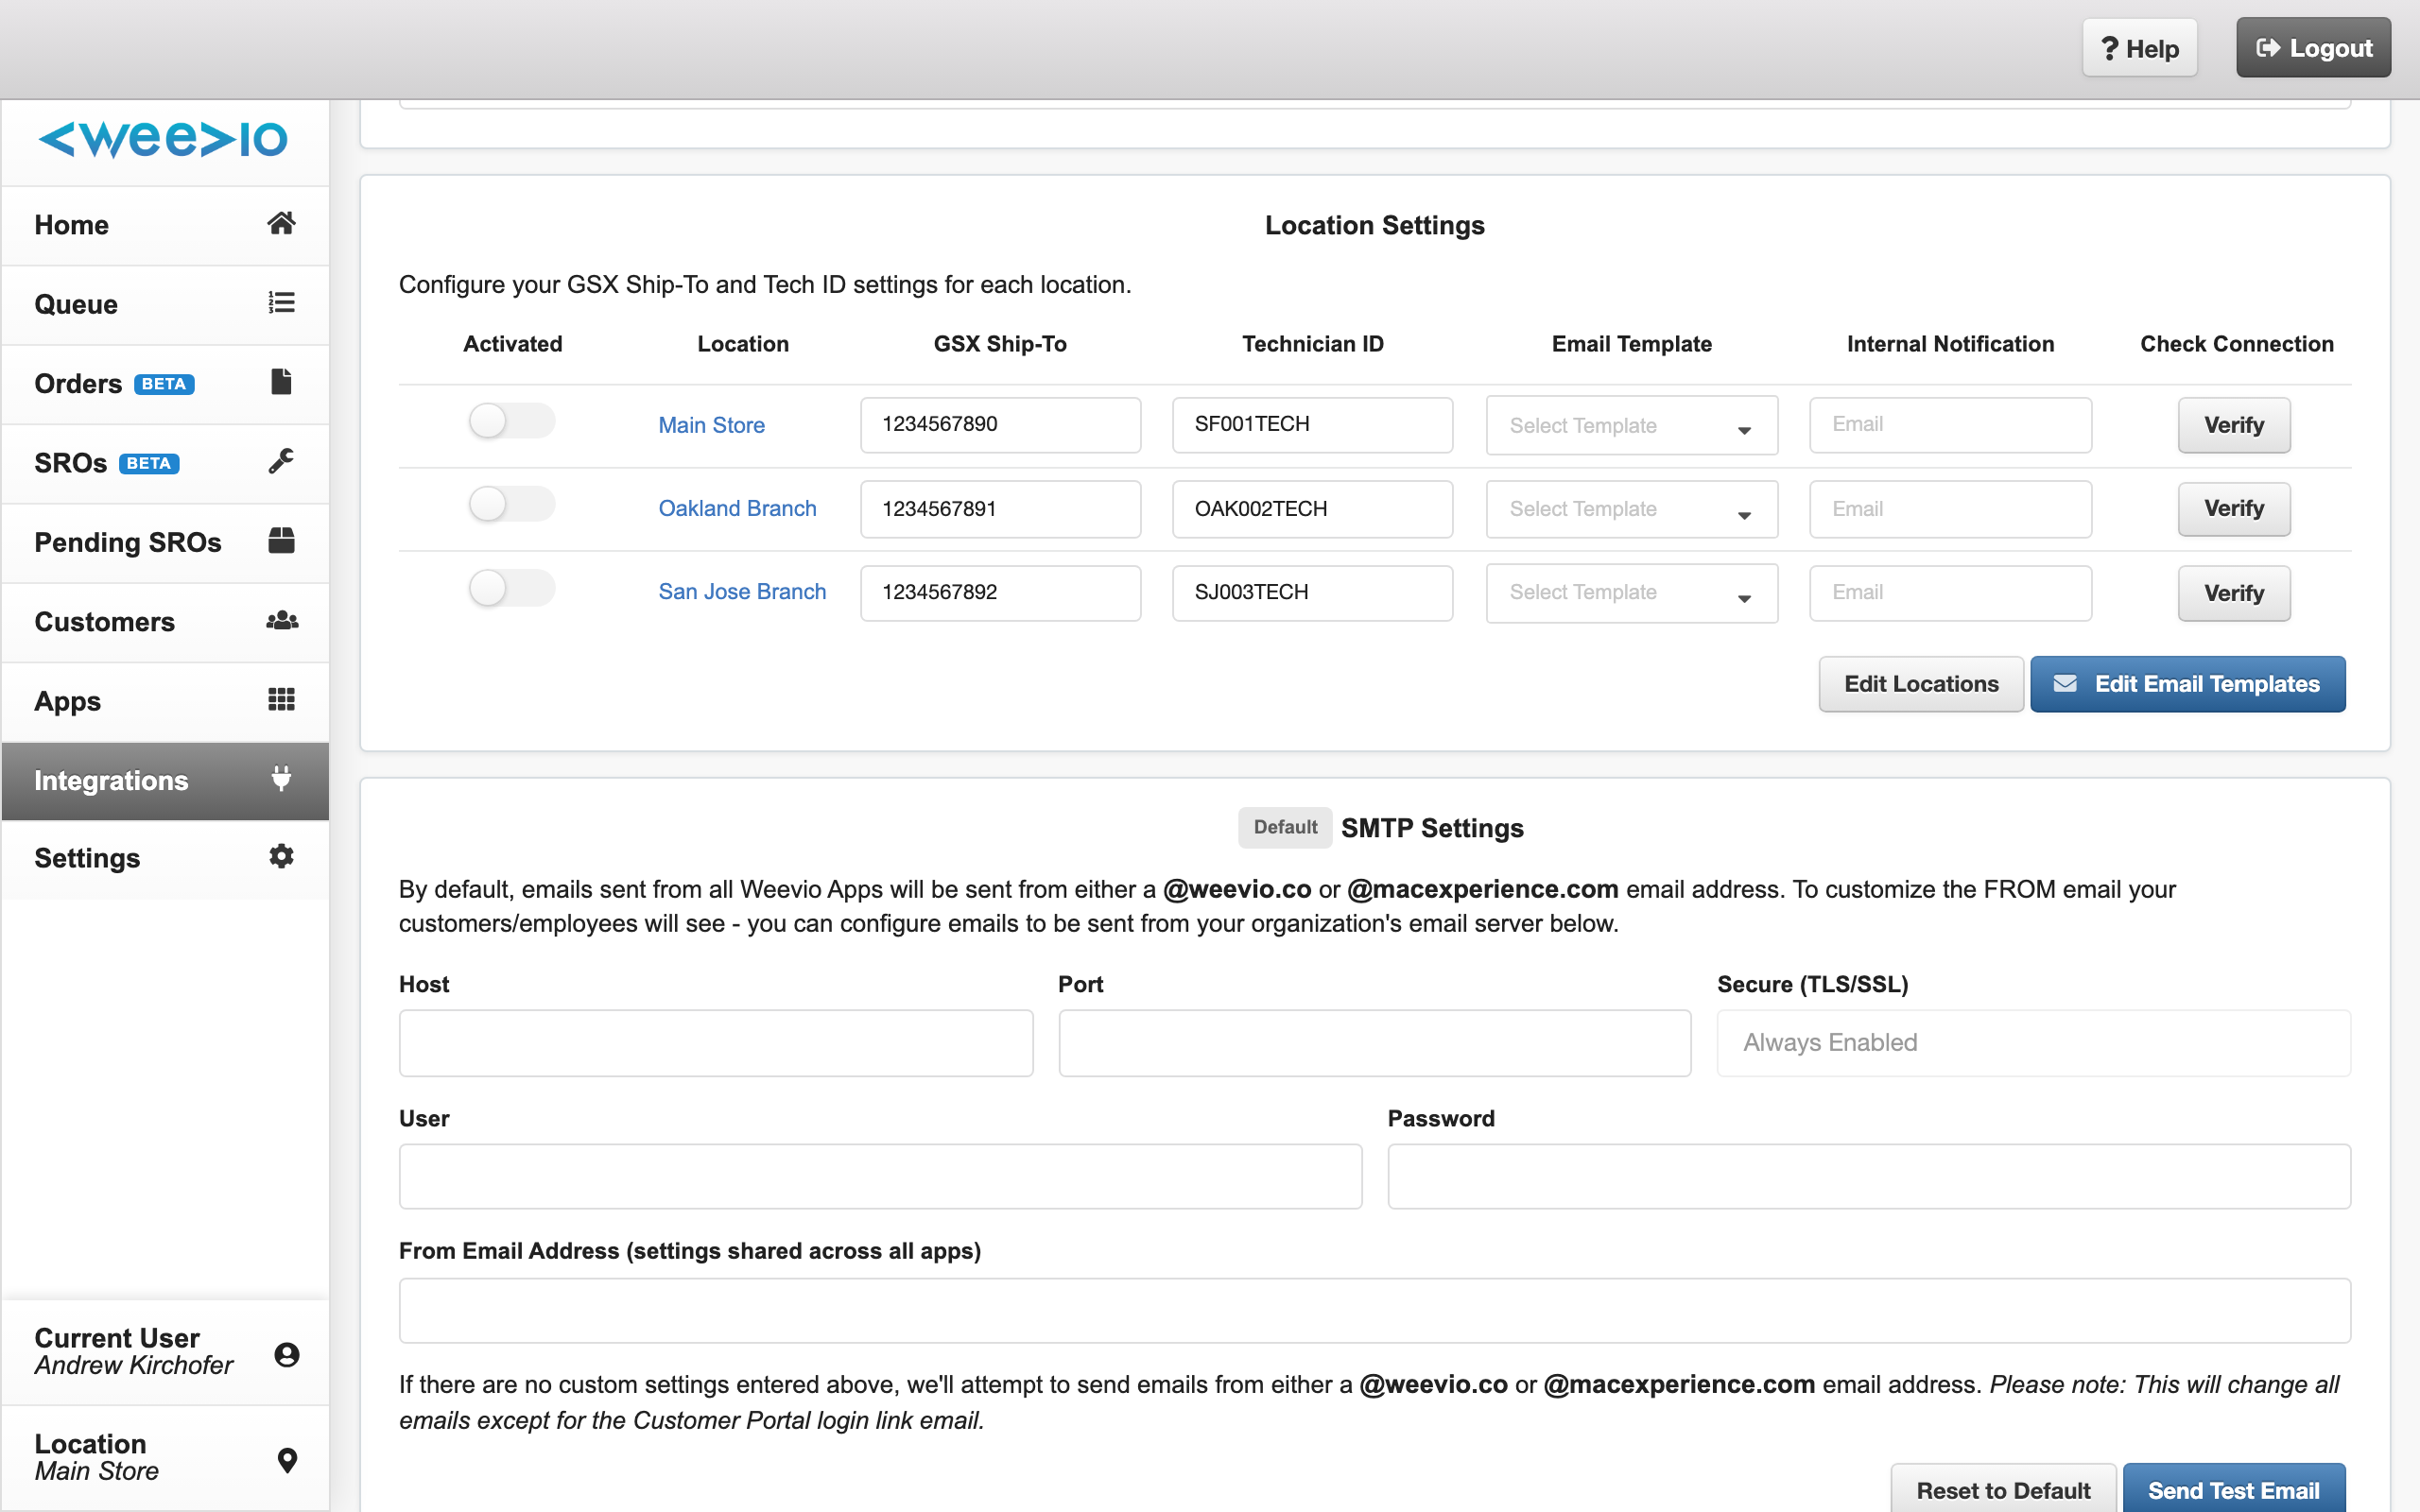
Task: Toggle activation for Oakland Branch
Action: click(511, 504)
